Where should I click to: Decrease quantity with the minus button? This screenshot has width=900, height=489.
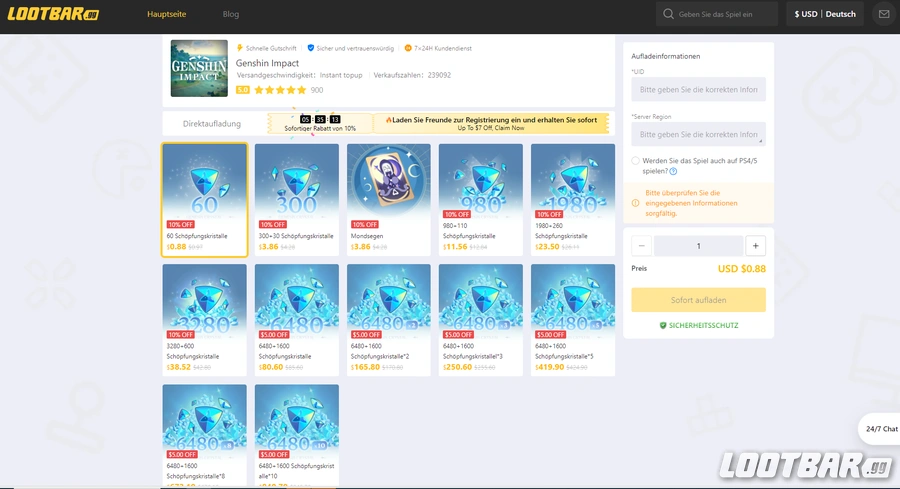coord(642,246)
